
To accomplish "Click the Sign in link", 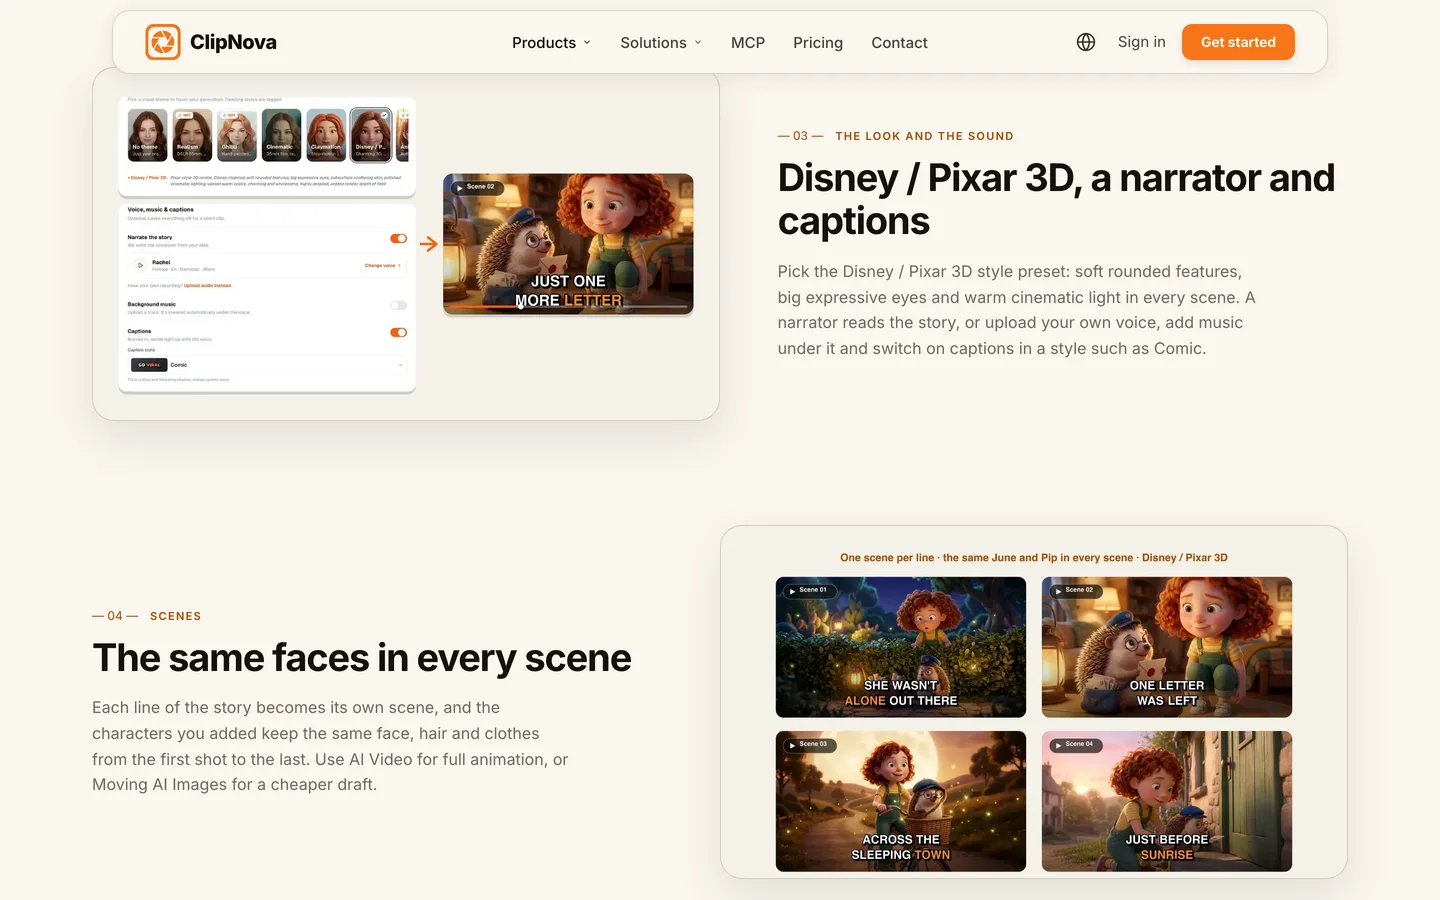I will [1141, 42].
